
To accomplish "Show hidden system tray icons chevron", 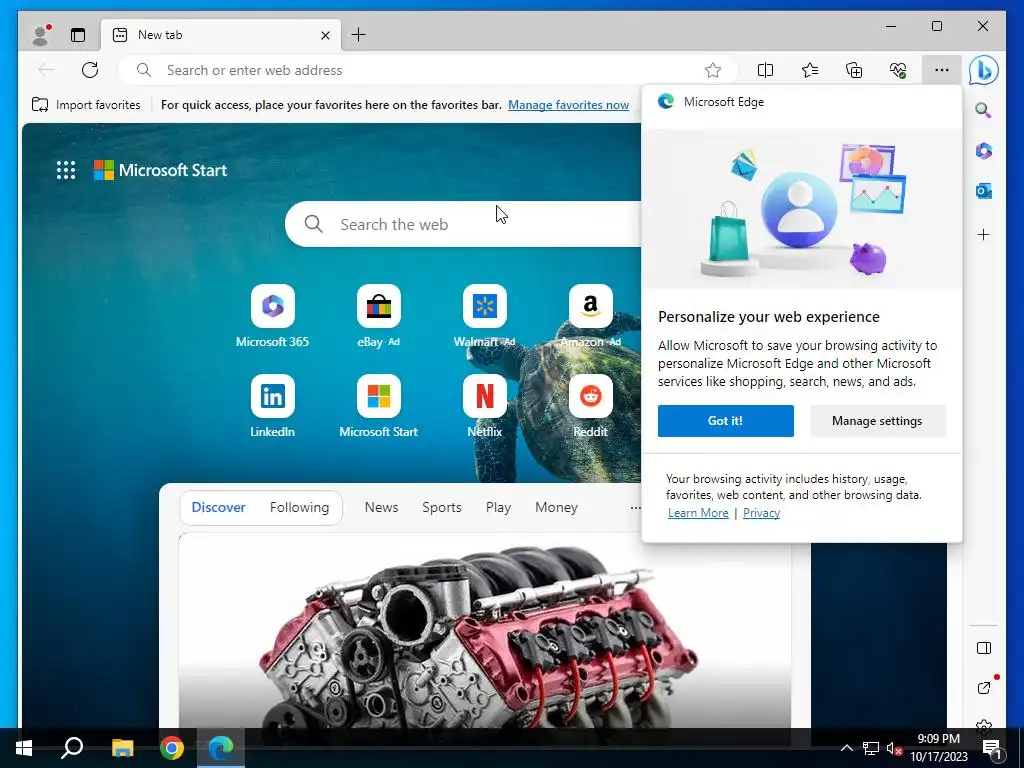I will pos(846,748).
